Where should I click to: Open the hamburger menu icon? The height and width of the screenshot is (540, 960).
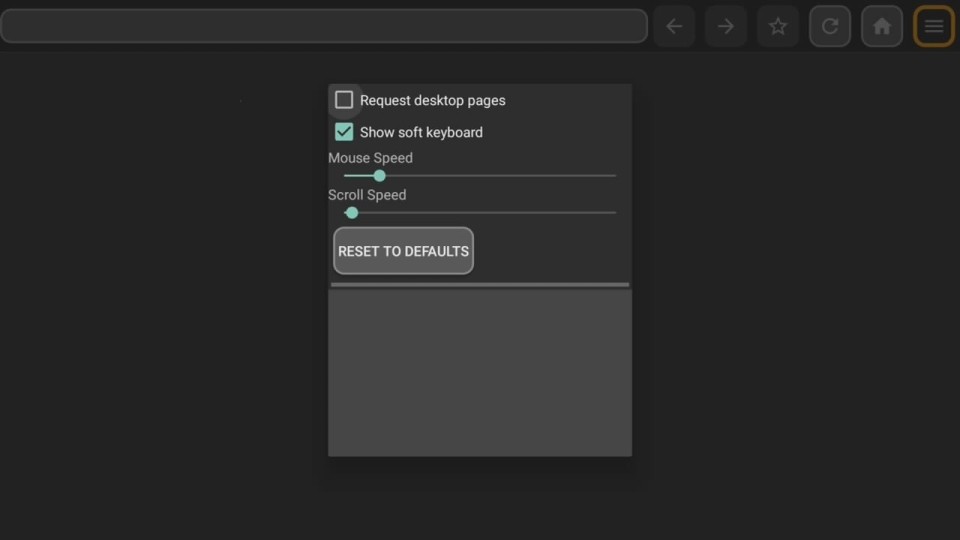(934, 26)
